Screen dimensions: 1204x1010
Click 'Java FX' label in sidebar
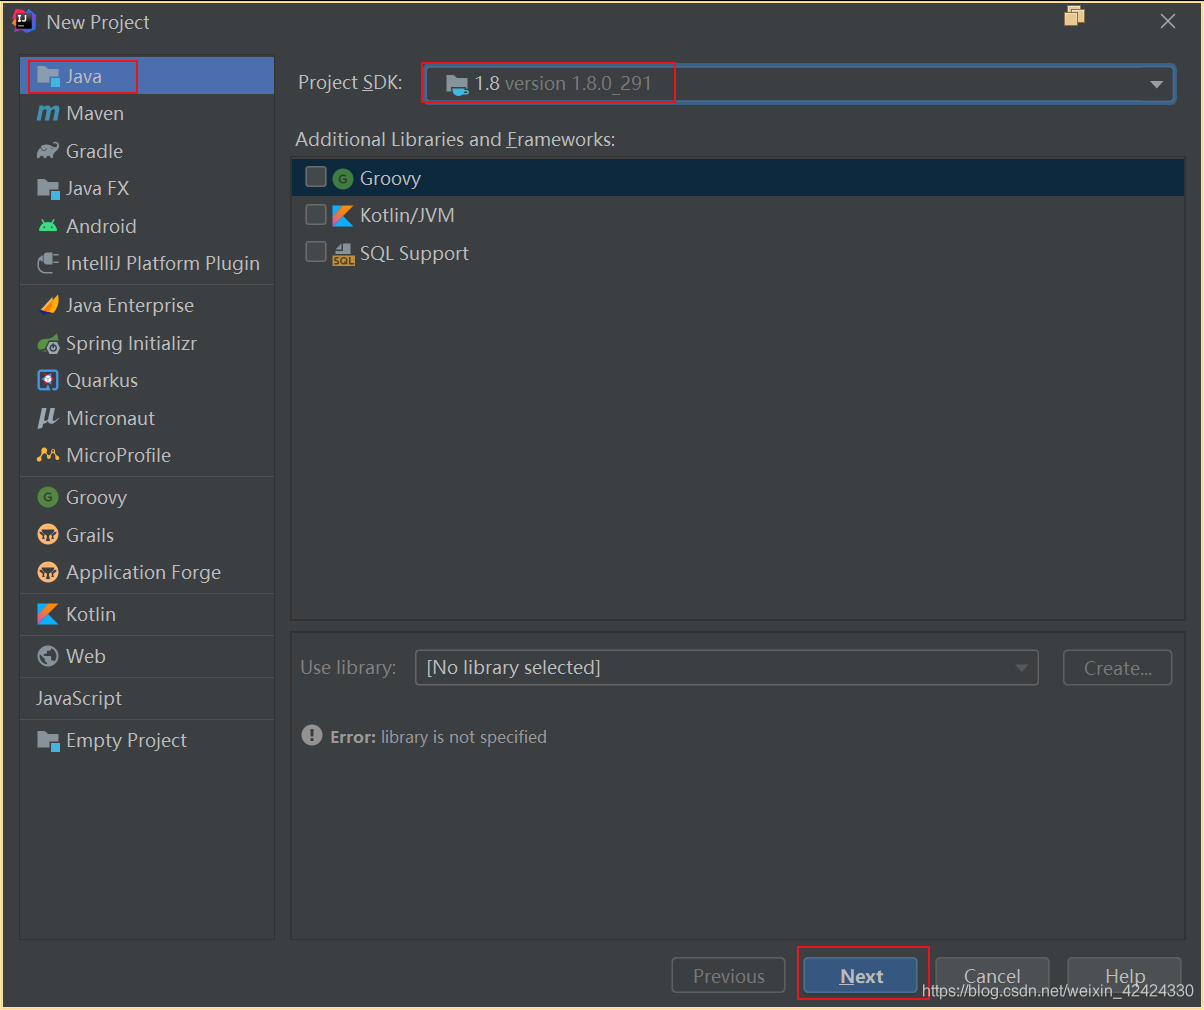click(x=98, y=189)
